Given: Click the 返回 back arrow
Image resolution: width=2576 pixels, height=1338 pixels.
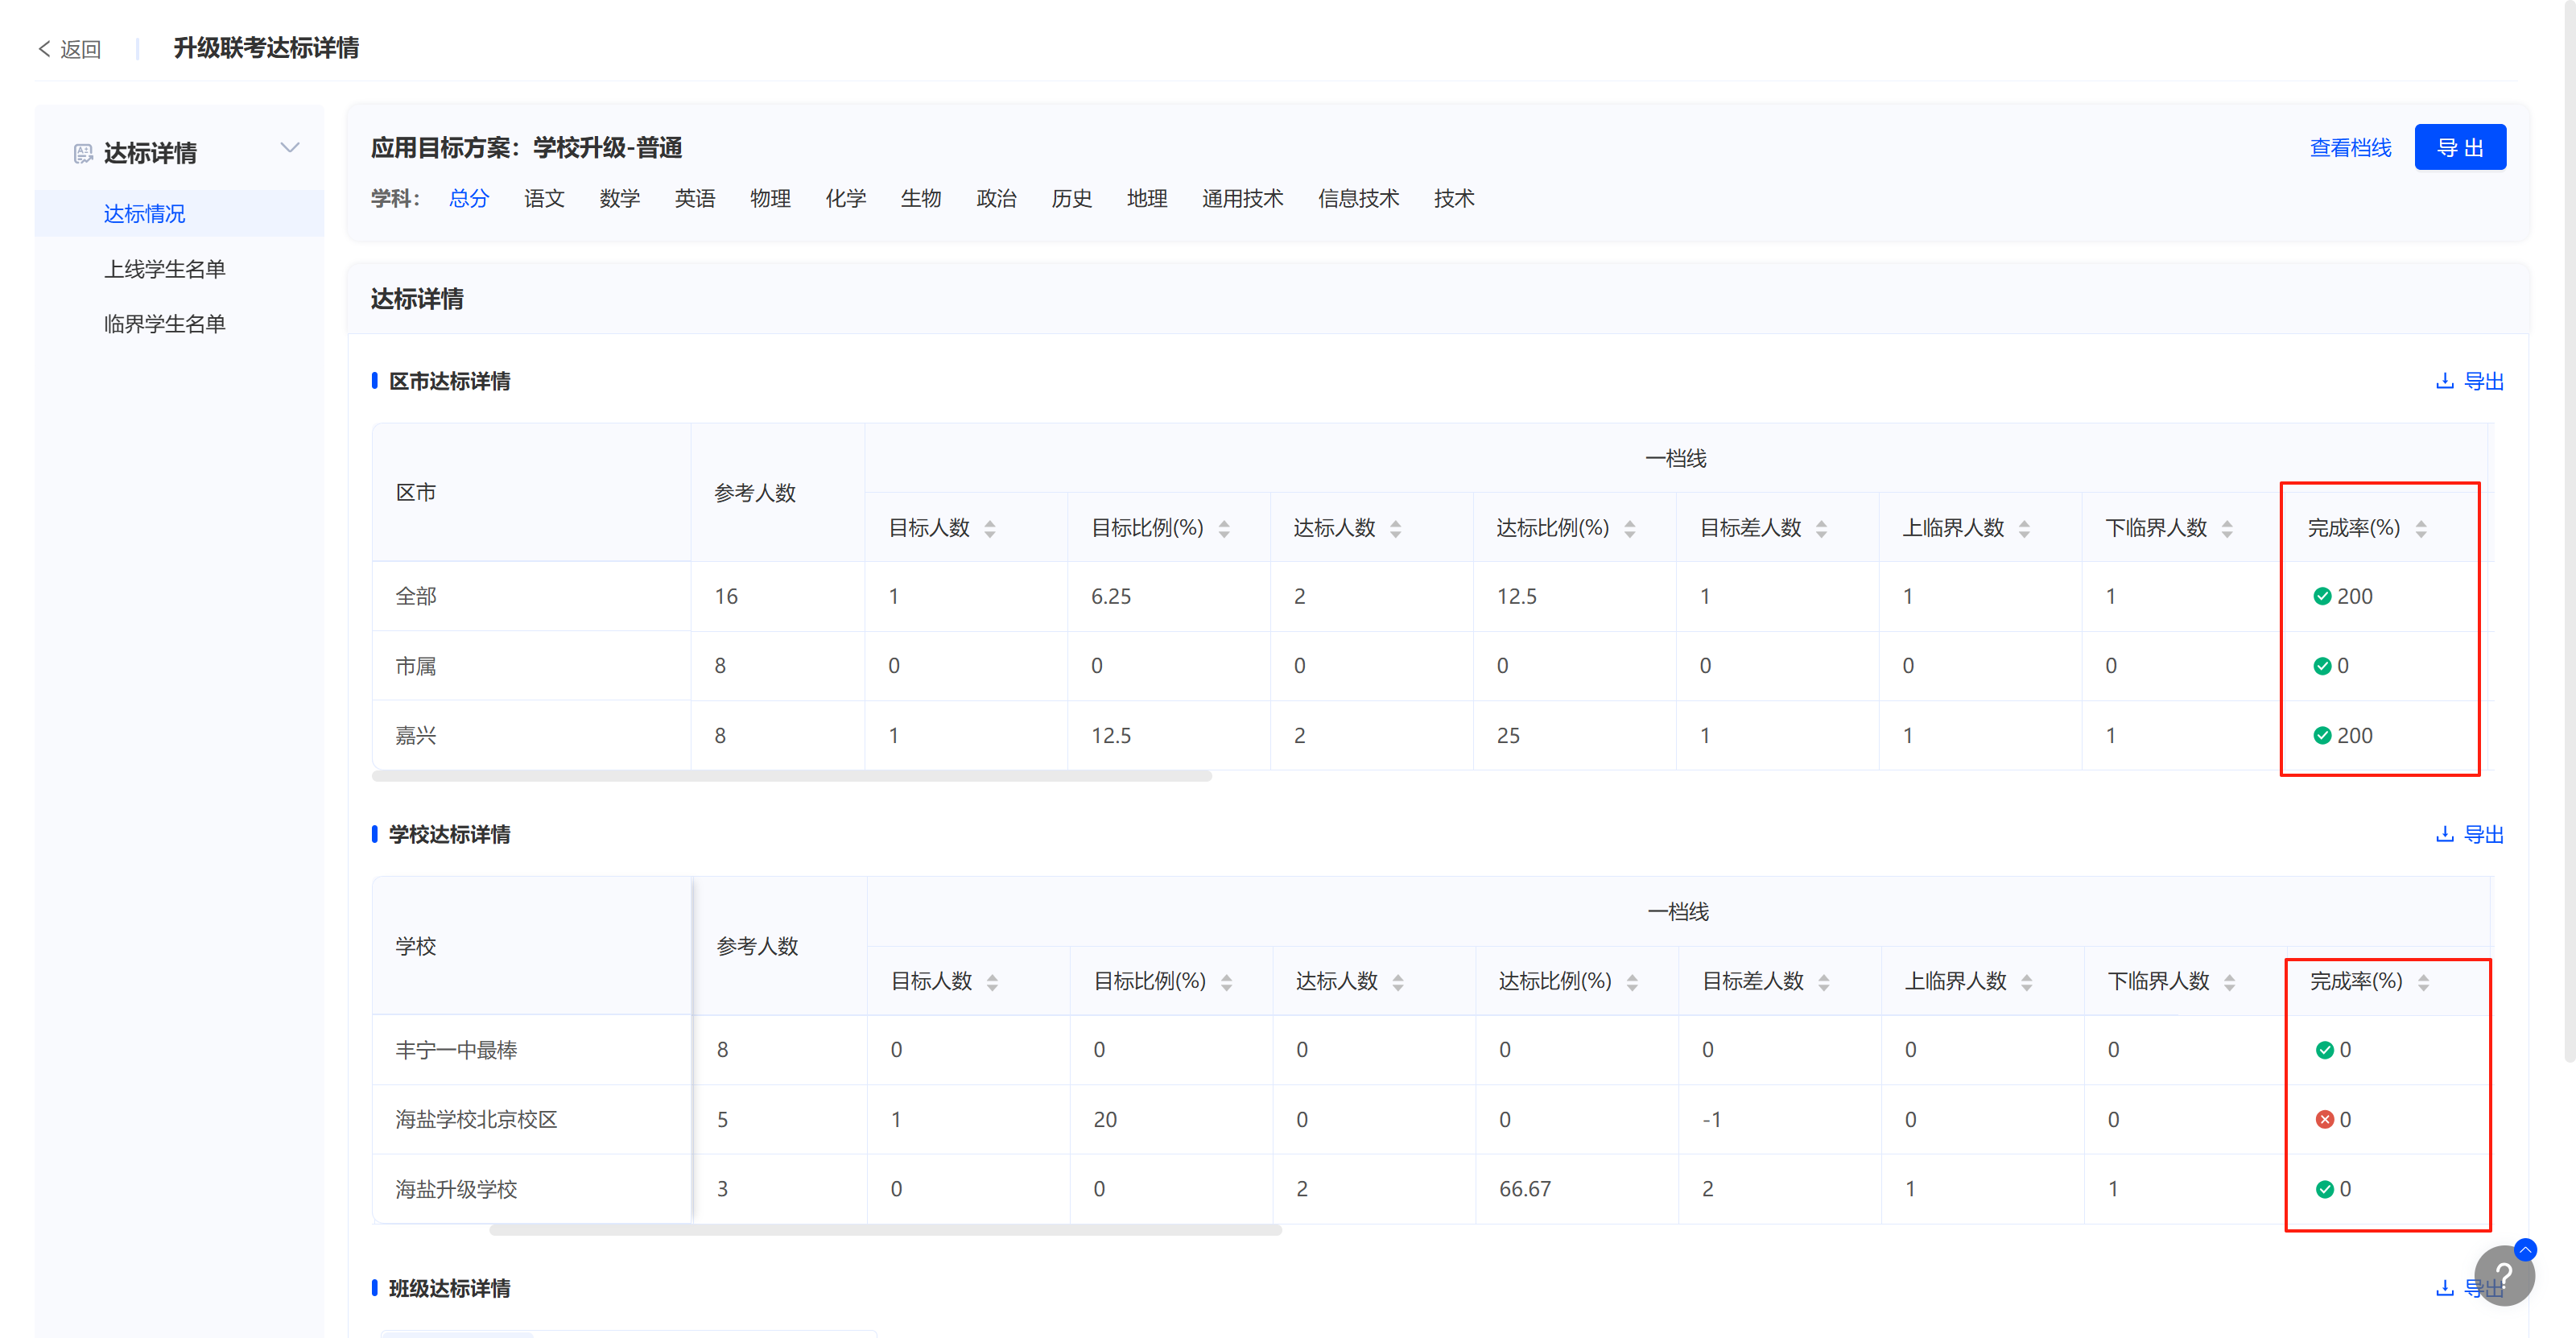Looking at the screenshot, I should pos(44,49).
